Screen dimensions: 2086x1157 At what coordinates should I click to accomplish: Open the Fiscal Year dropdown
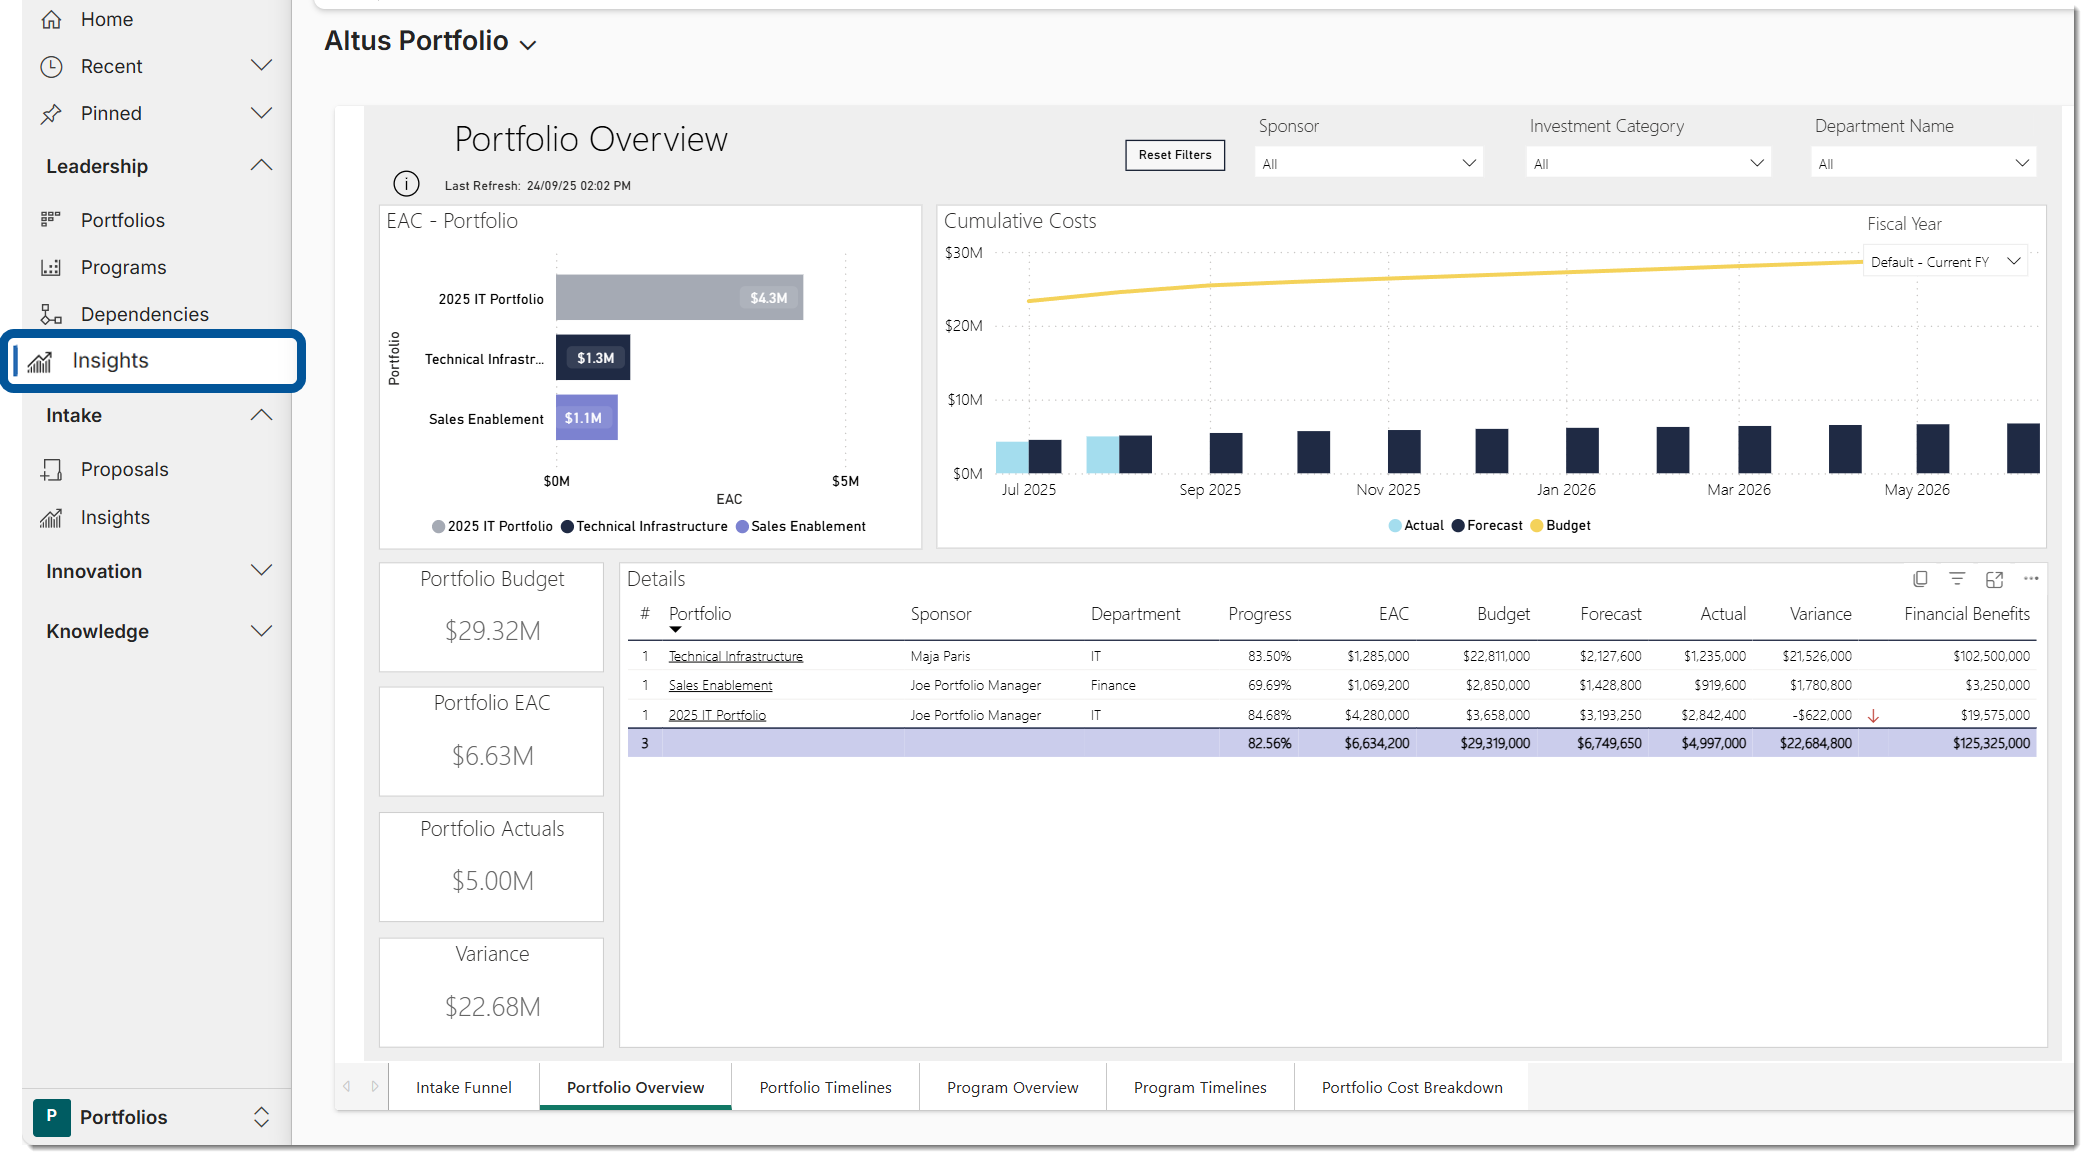point(1945,262)
